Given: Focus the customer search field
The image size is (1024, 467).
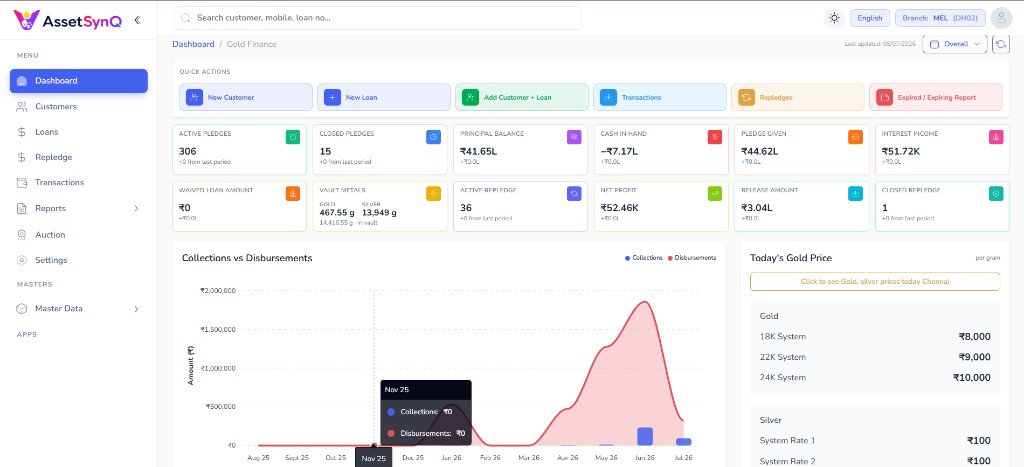Looking at the screenshot, I should coord(377,18).
